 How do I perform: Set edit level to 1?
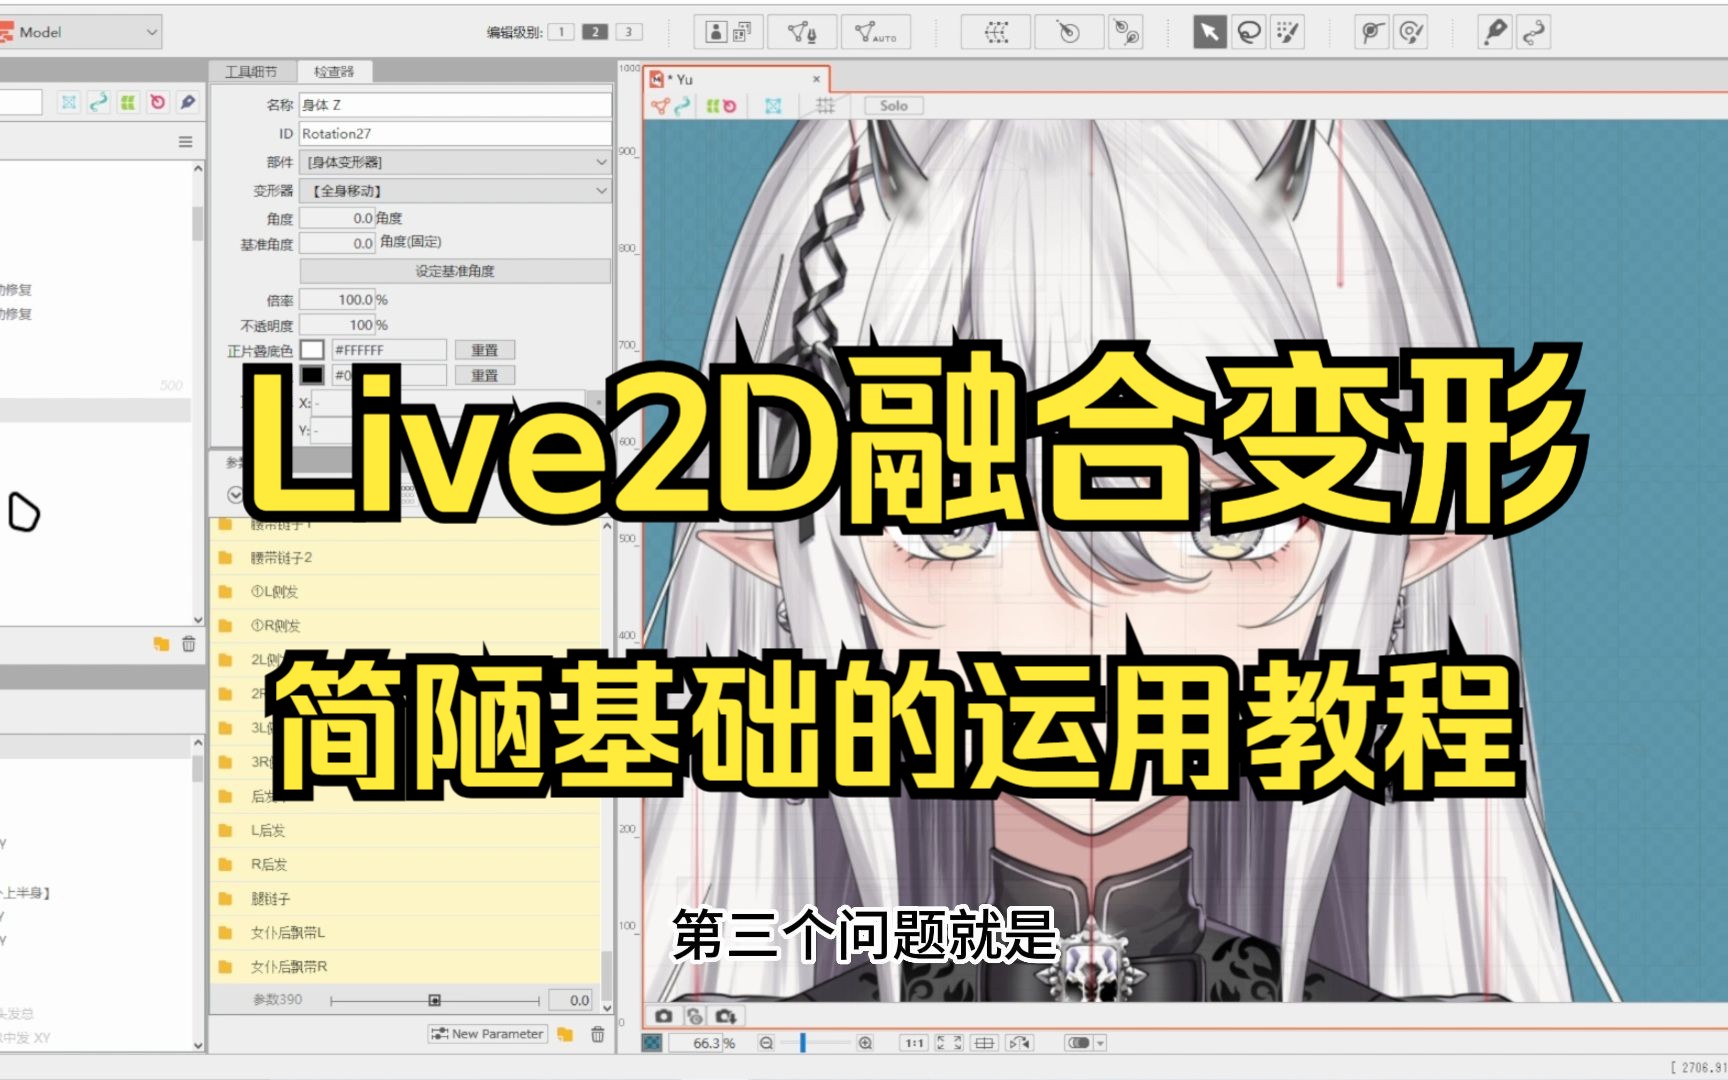point(561,32)
